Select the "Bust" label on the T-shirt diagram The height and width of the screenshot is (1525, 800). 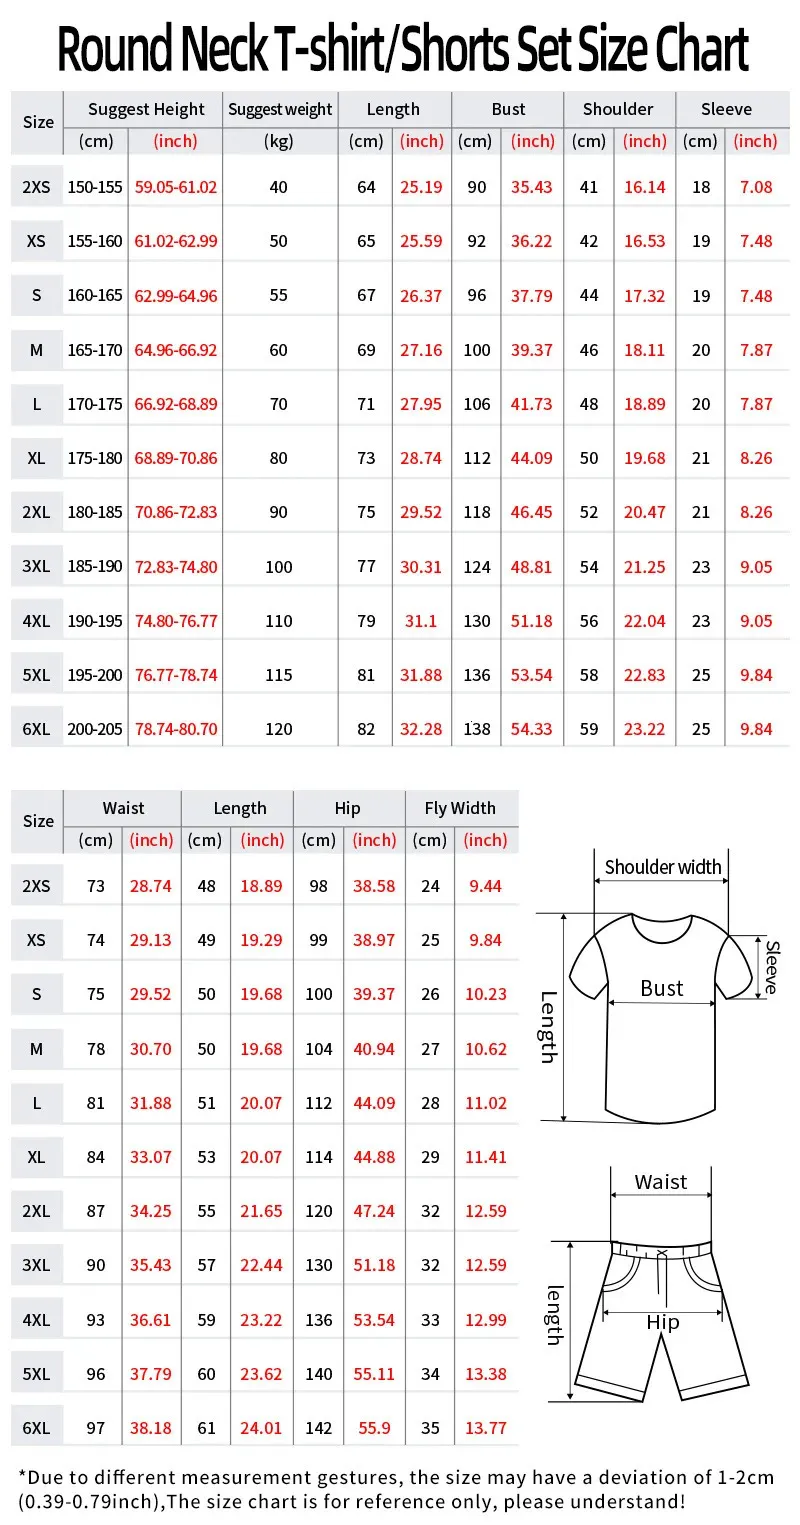661,988
